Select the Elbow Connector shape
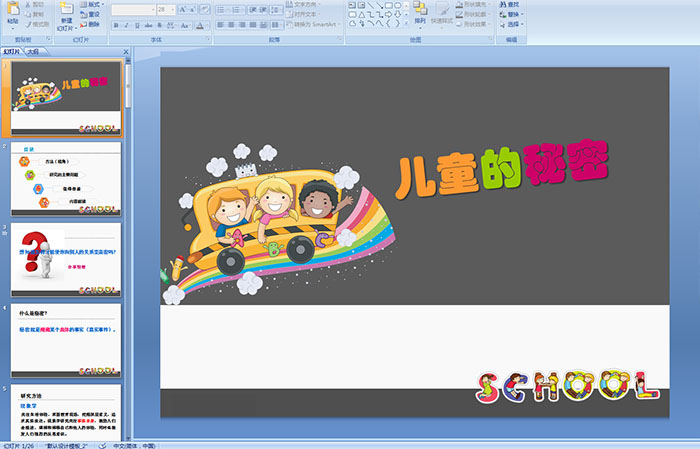700x449 pixels. coord(371,15)
